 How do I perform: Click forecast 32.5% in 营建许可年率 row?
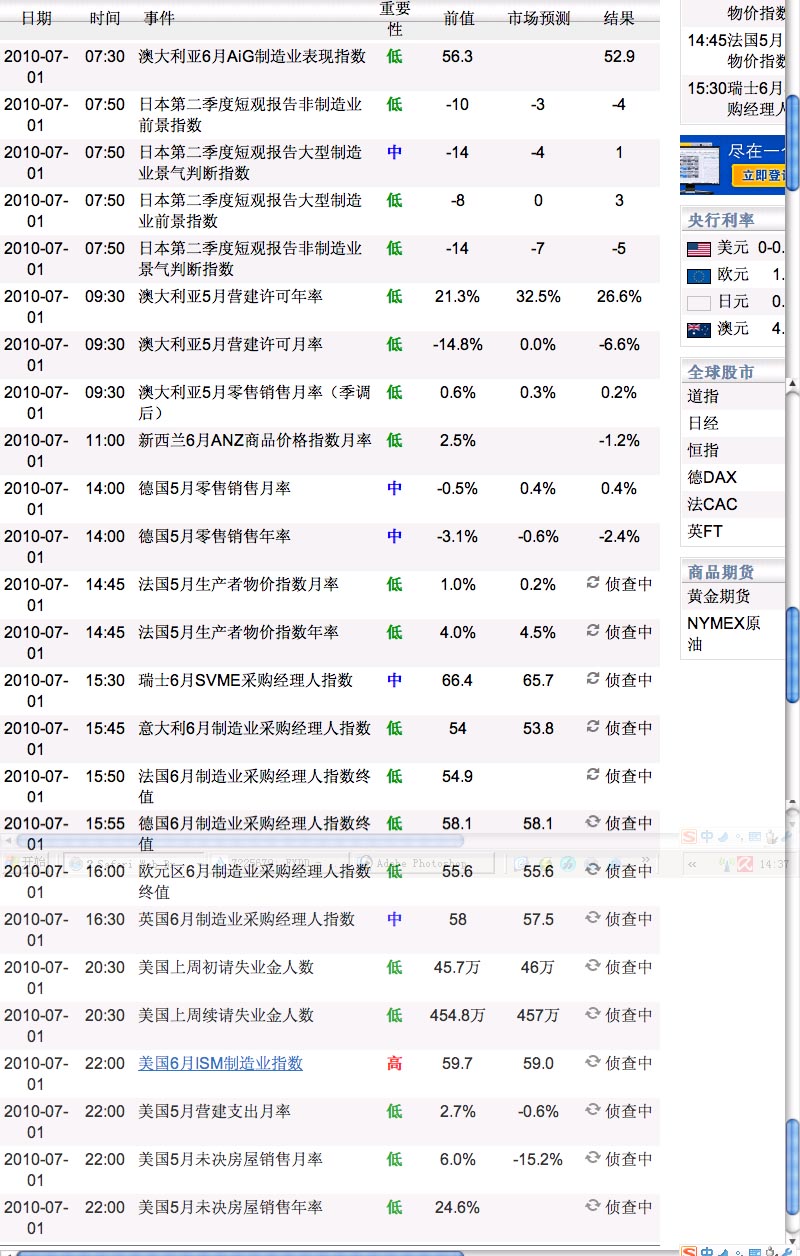(x=538, y=297)
